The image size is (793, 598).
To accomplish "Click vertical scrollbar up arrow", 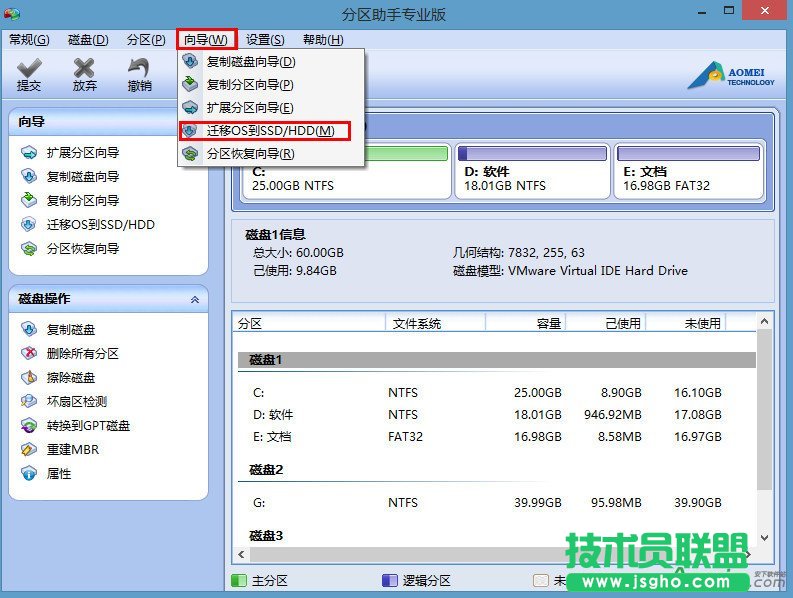I will coord(765,321).
